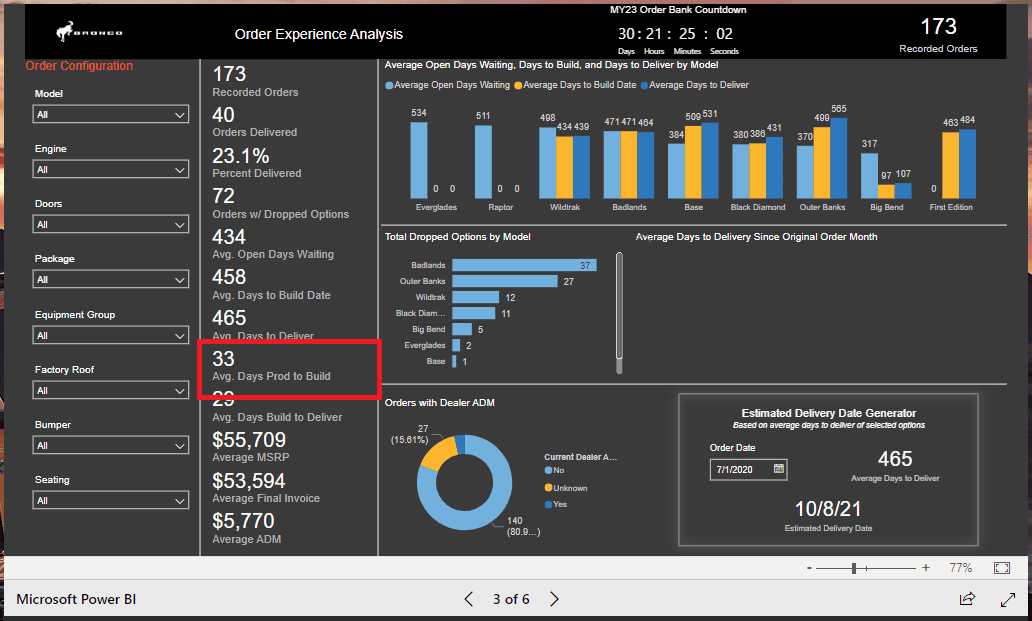The height and width of the screenshot is (621, 1032).
Task: Click the 173 Recorded Orders card in header
Action: tap(938, 34)
